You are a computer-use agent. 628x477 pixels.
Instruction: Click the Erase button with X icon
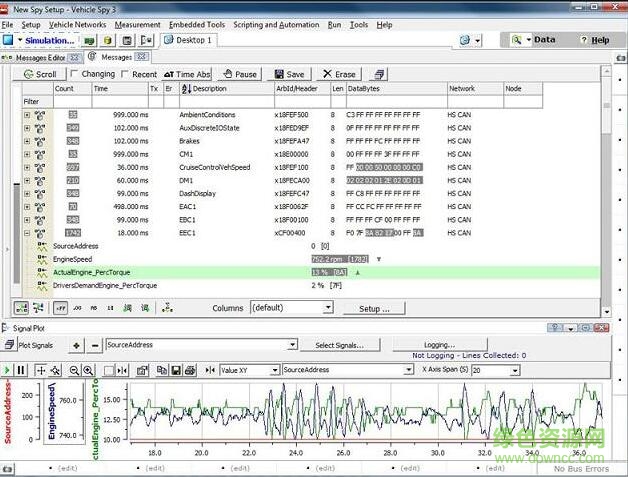338,74
